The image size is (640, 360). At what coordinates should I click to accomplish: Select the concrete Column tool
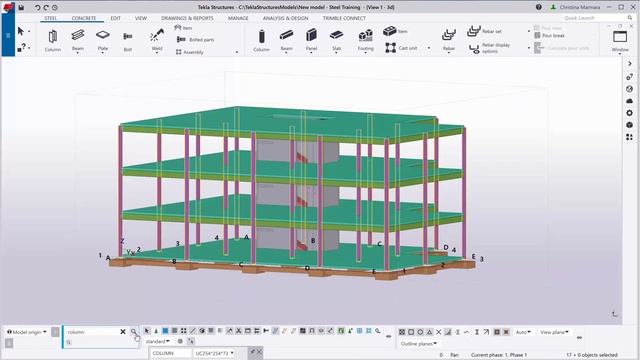click(x=261, y=40)
